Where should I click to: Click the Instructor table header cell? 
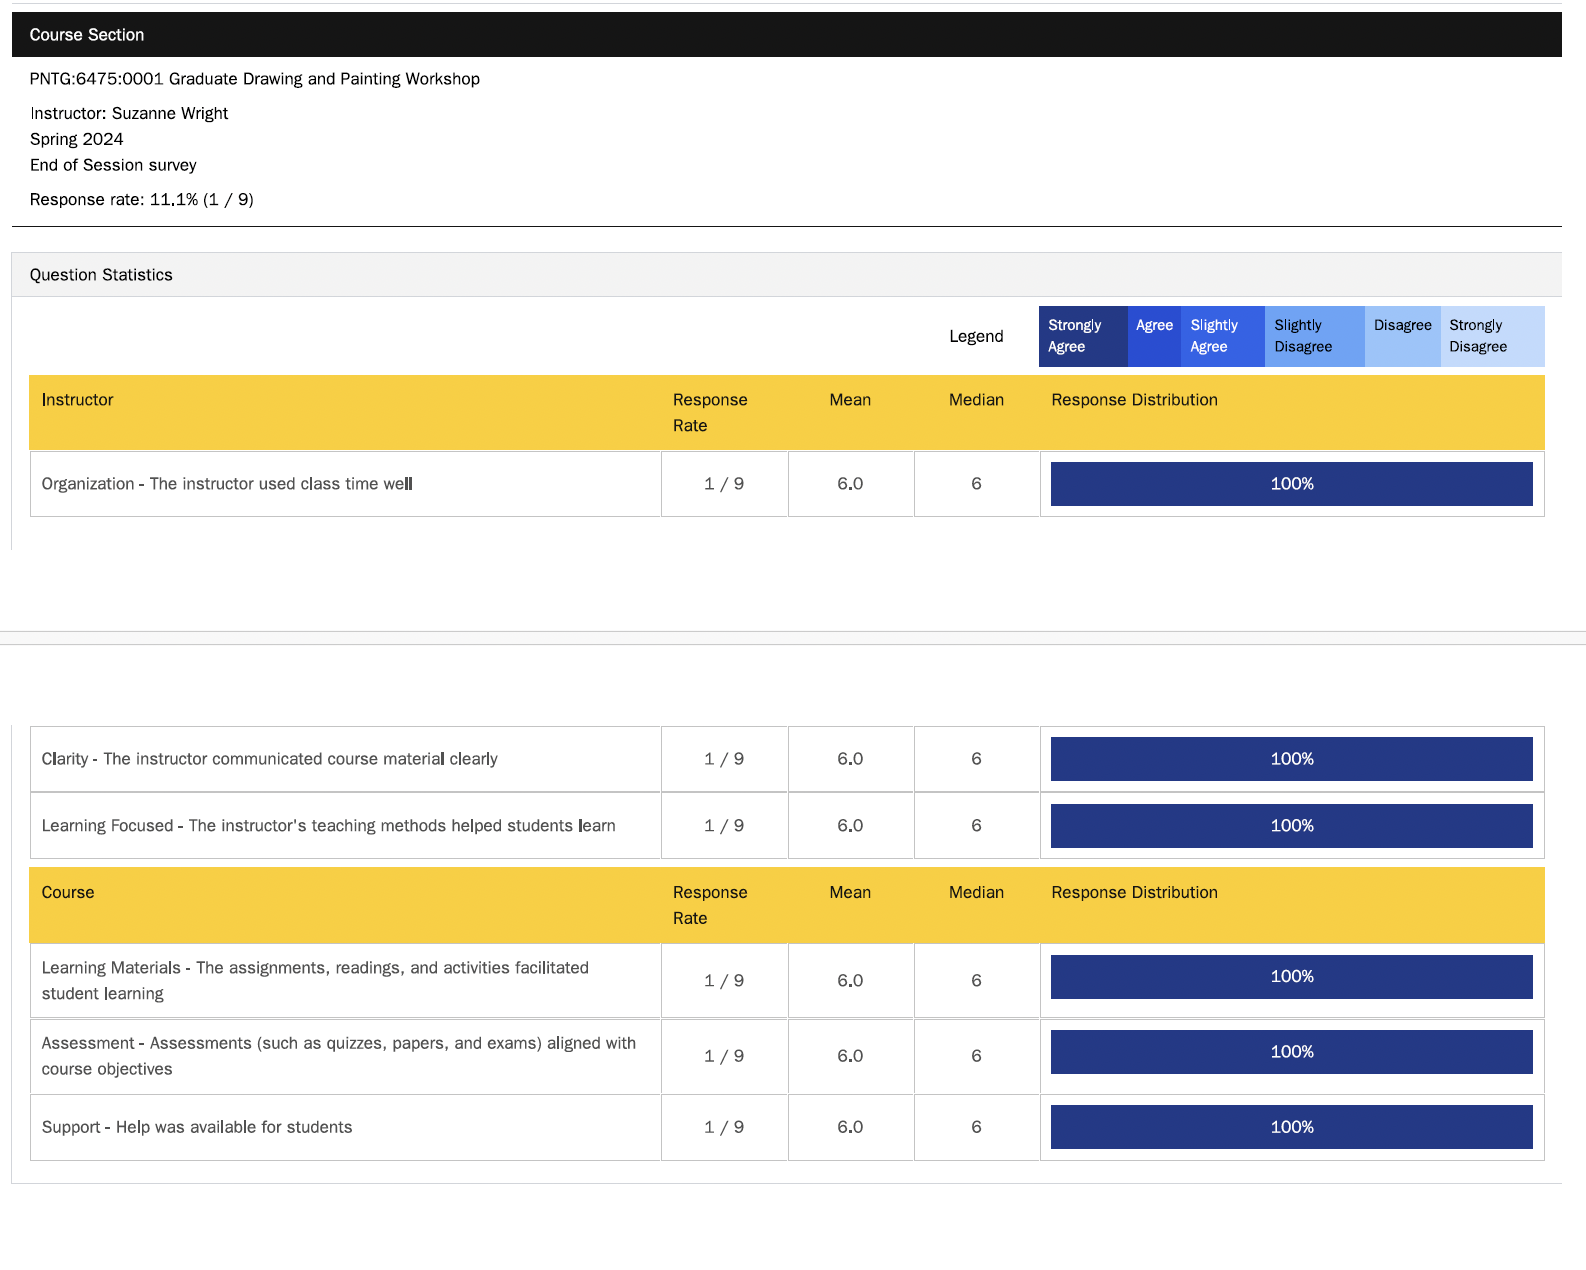point(345,413)
